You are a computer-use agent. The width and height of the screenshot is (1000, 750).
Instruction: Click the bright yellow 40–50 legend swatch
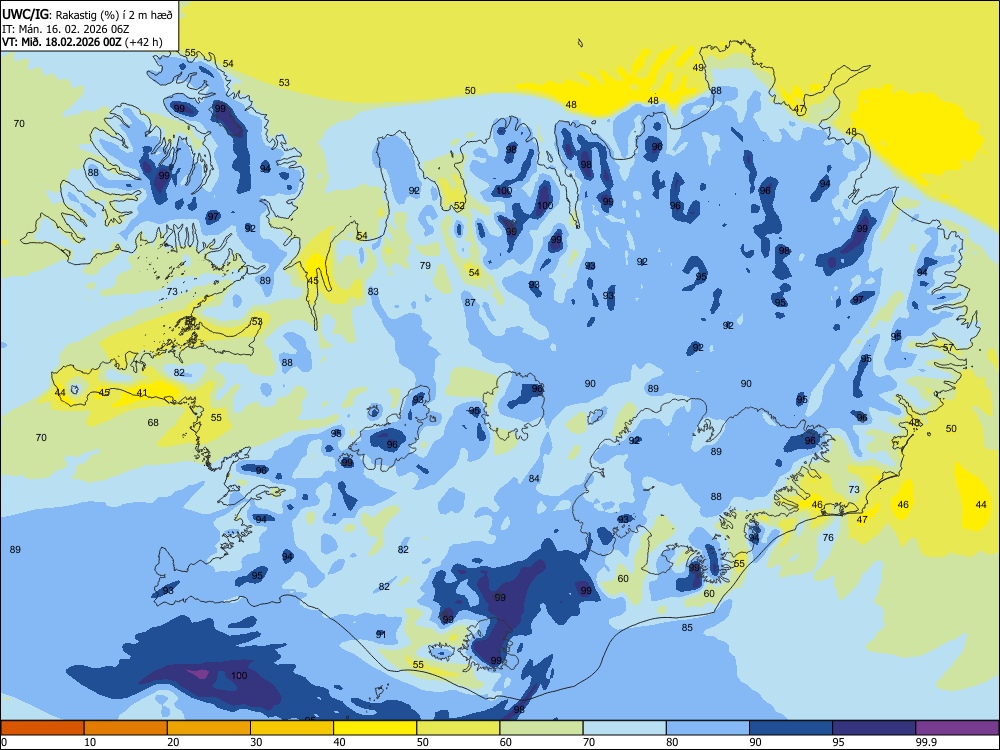click(375, 728)
